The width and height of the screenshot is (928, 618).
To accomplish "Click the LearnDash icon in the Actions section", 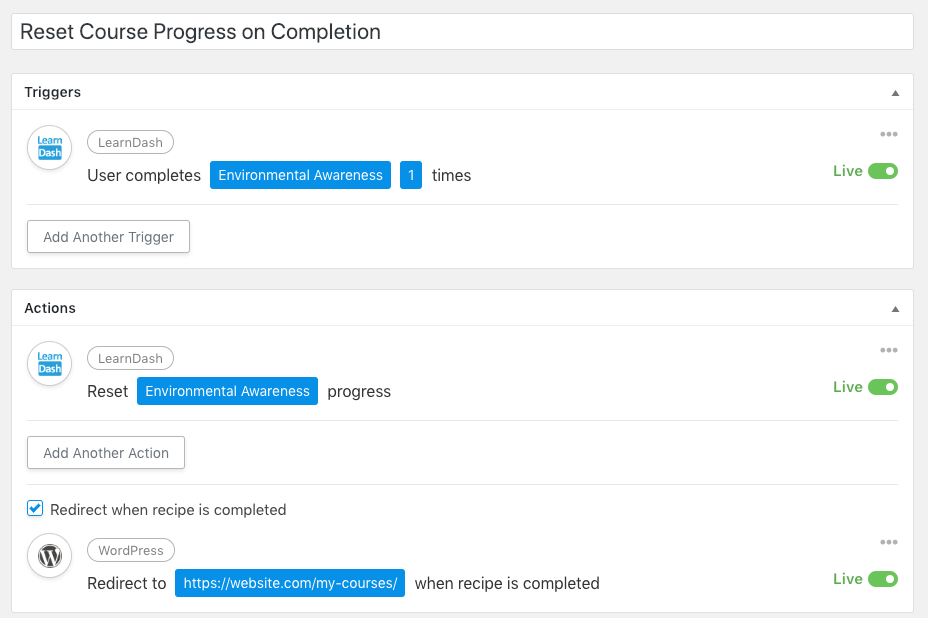I will [49, 364].
